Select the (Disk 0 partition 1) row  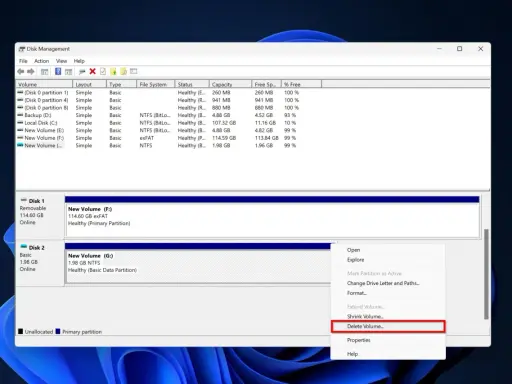click(158, 92)
